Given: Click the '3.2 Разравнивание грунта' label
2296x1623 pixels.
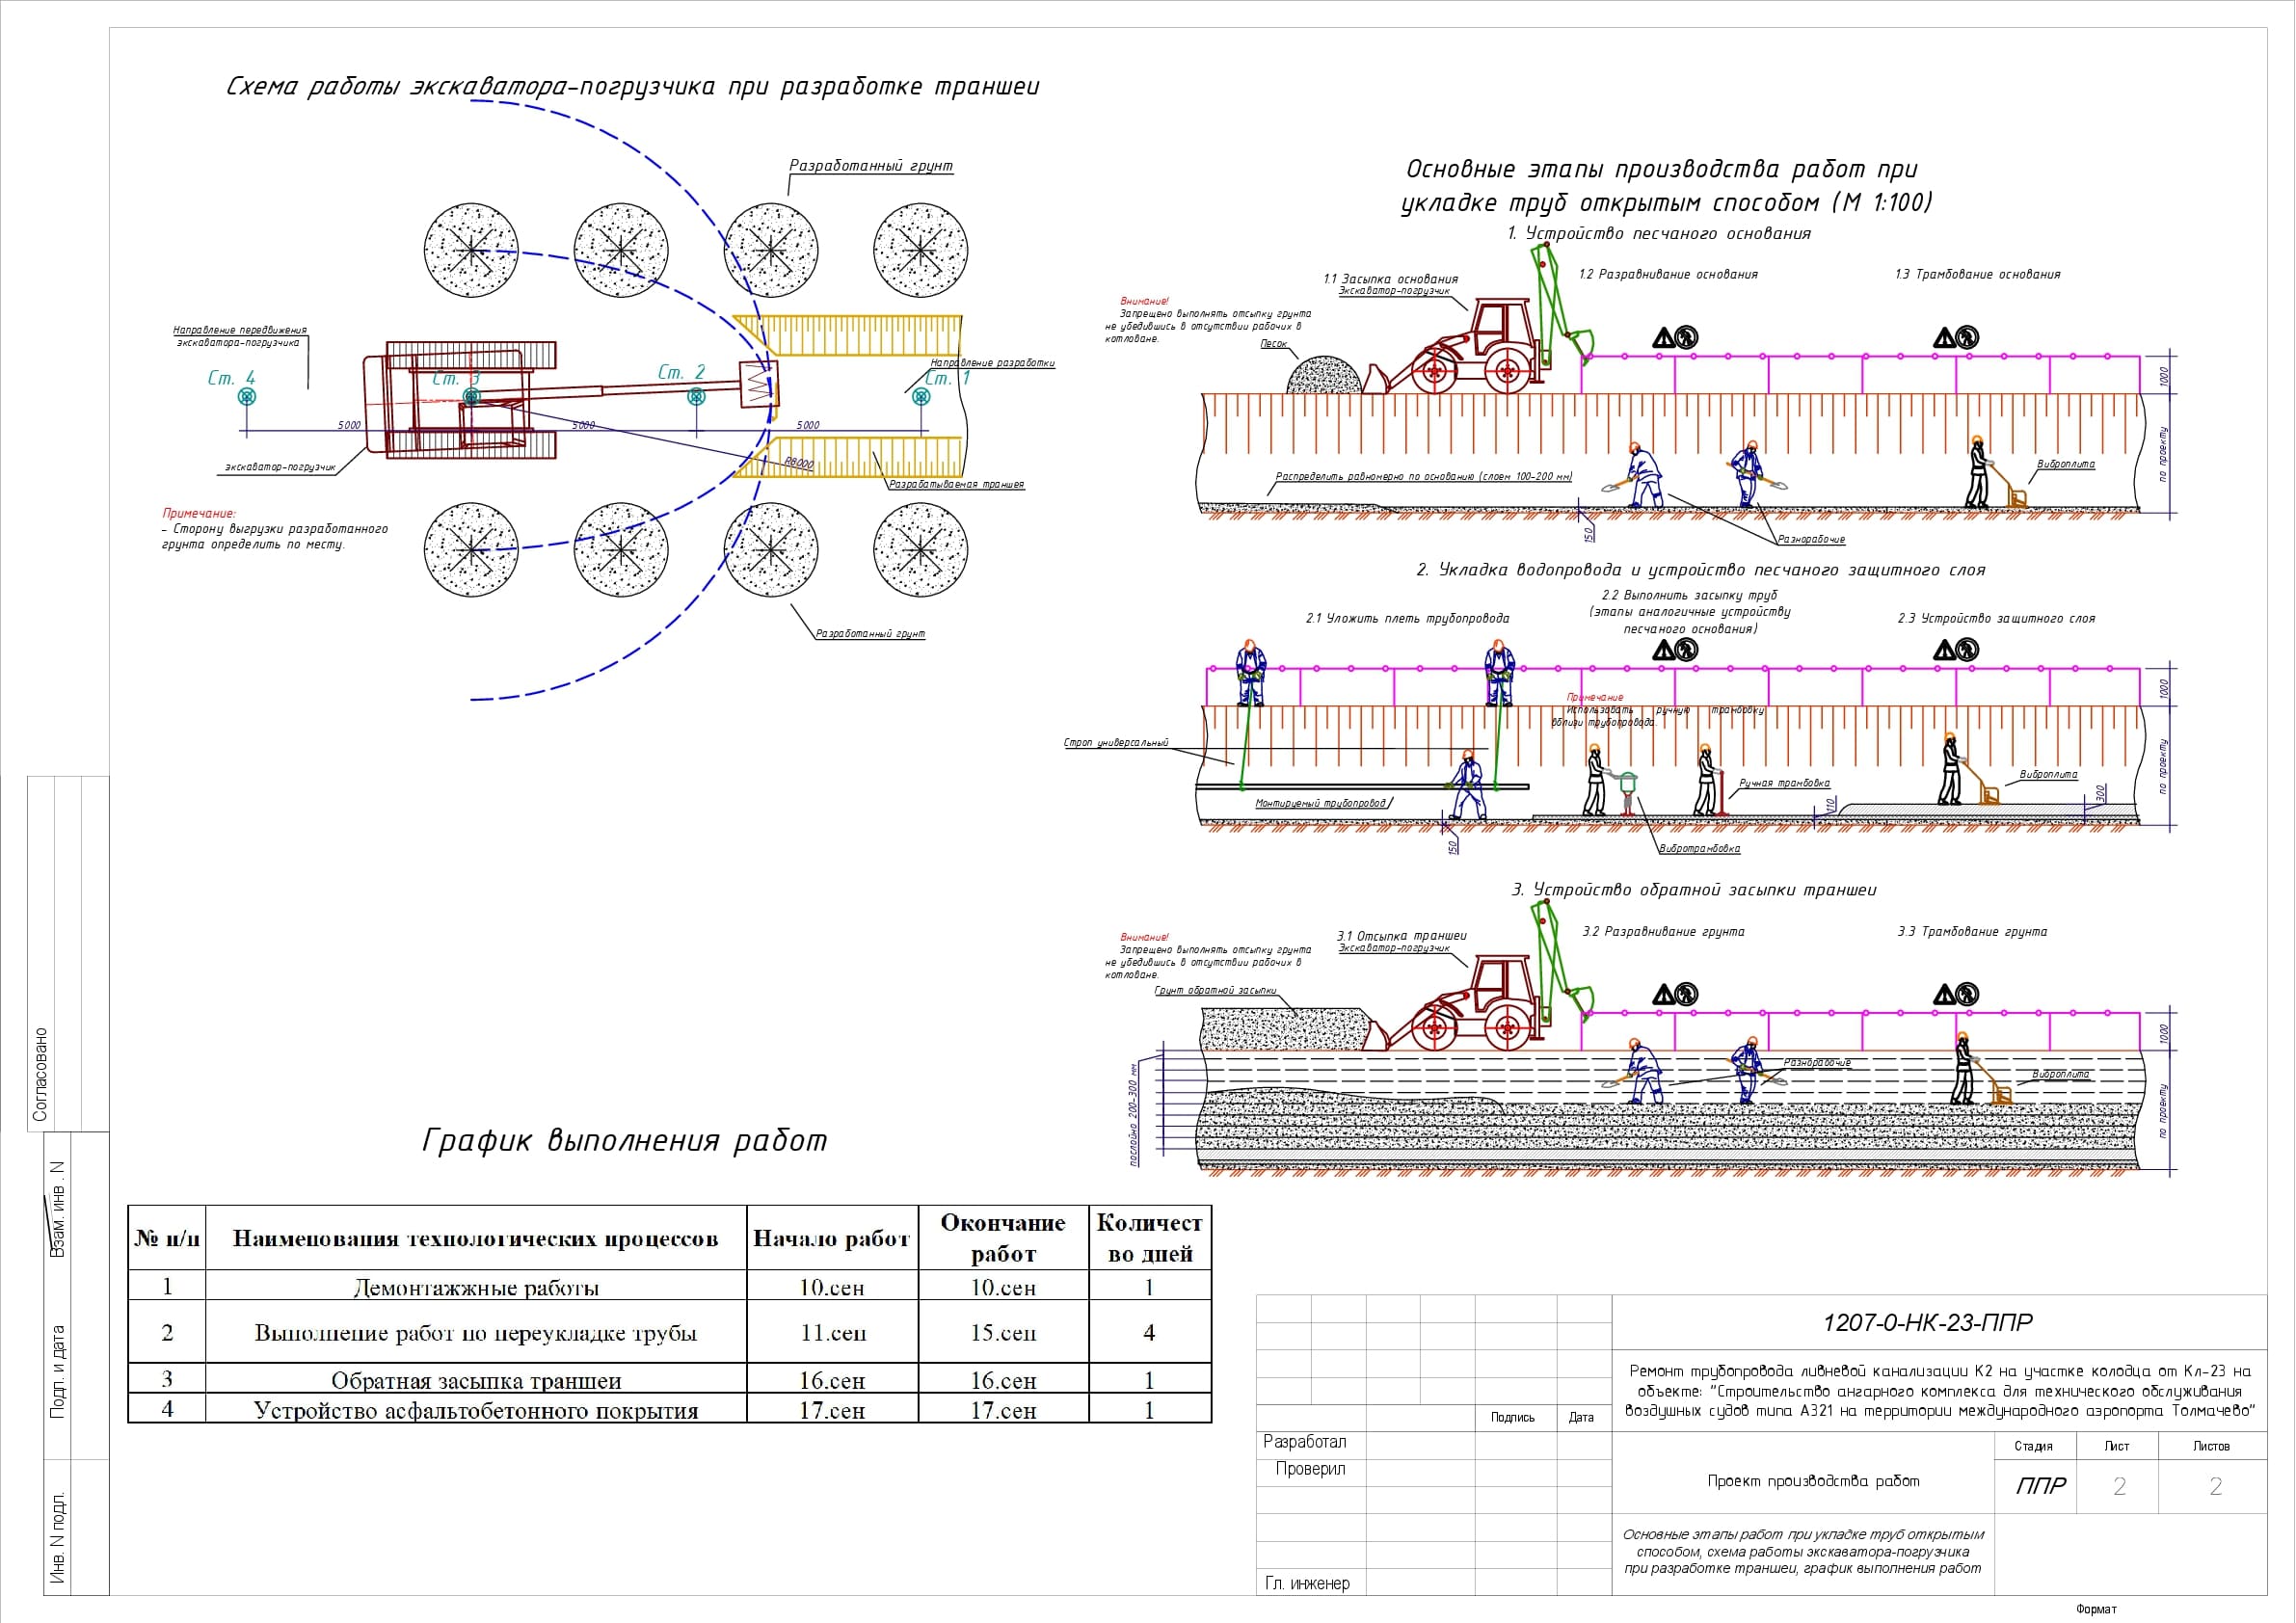Looking at the screenshot, I should (x=1663, y=931).
